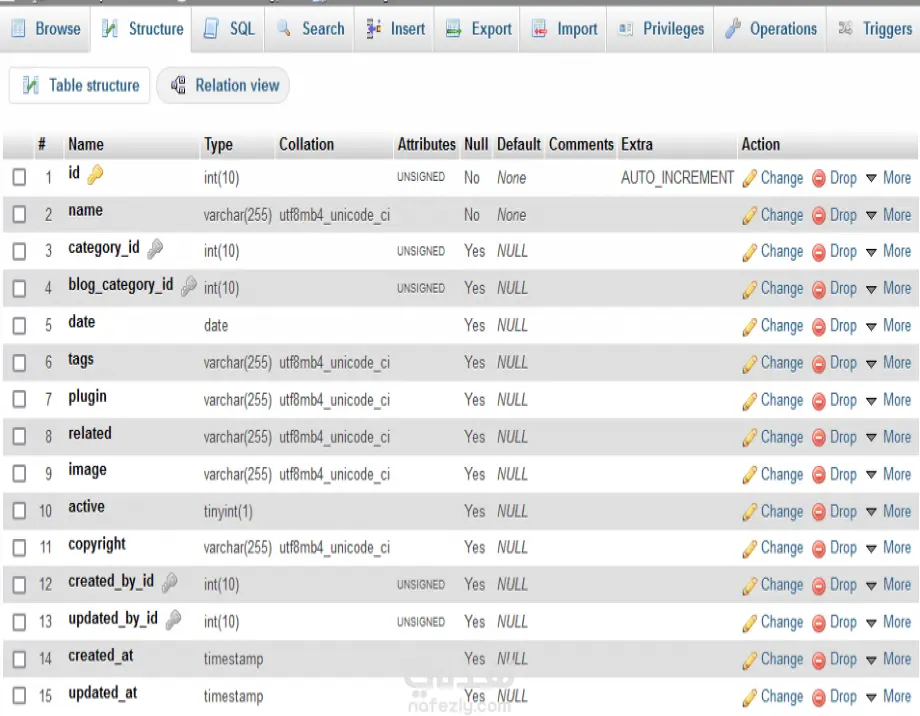Click Change link for blog_category_id column
This screenshot has height=716, width=920.
782,288
